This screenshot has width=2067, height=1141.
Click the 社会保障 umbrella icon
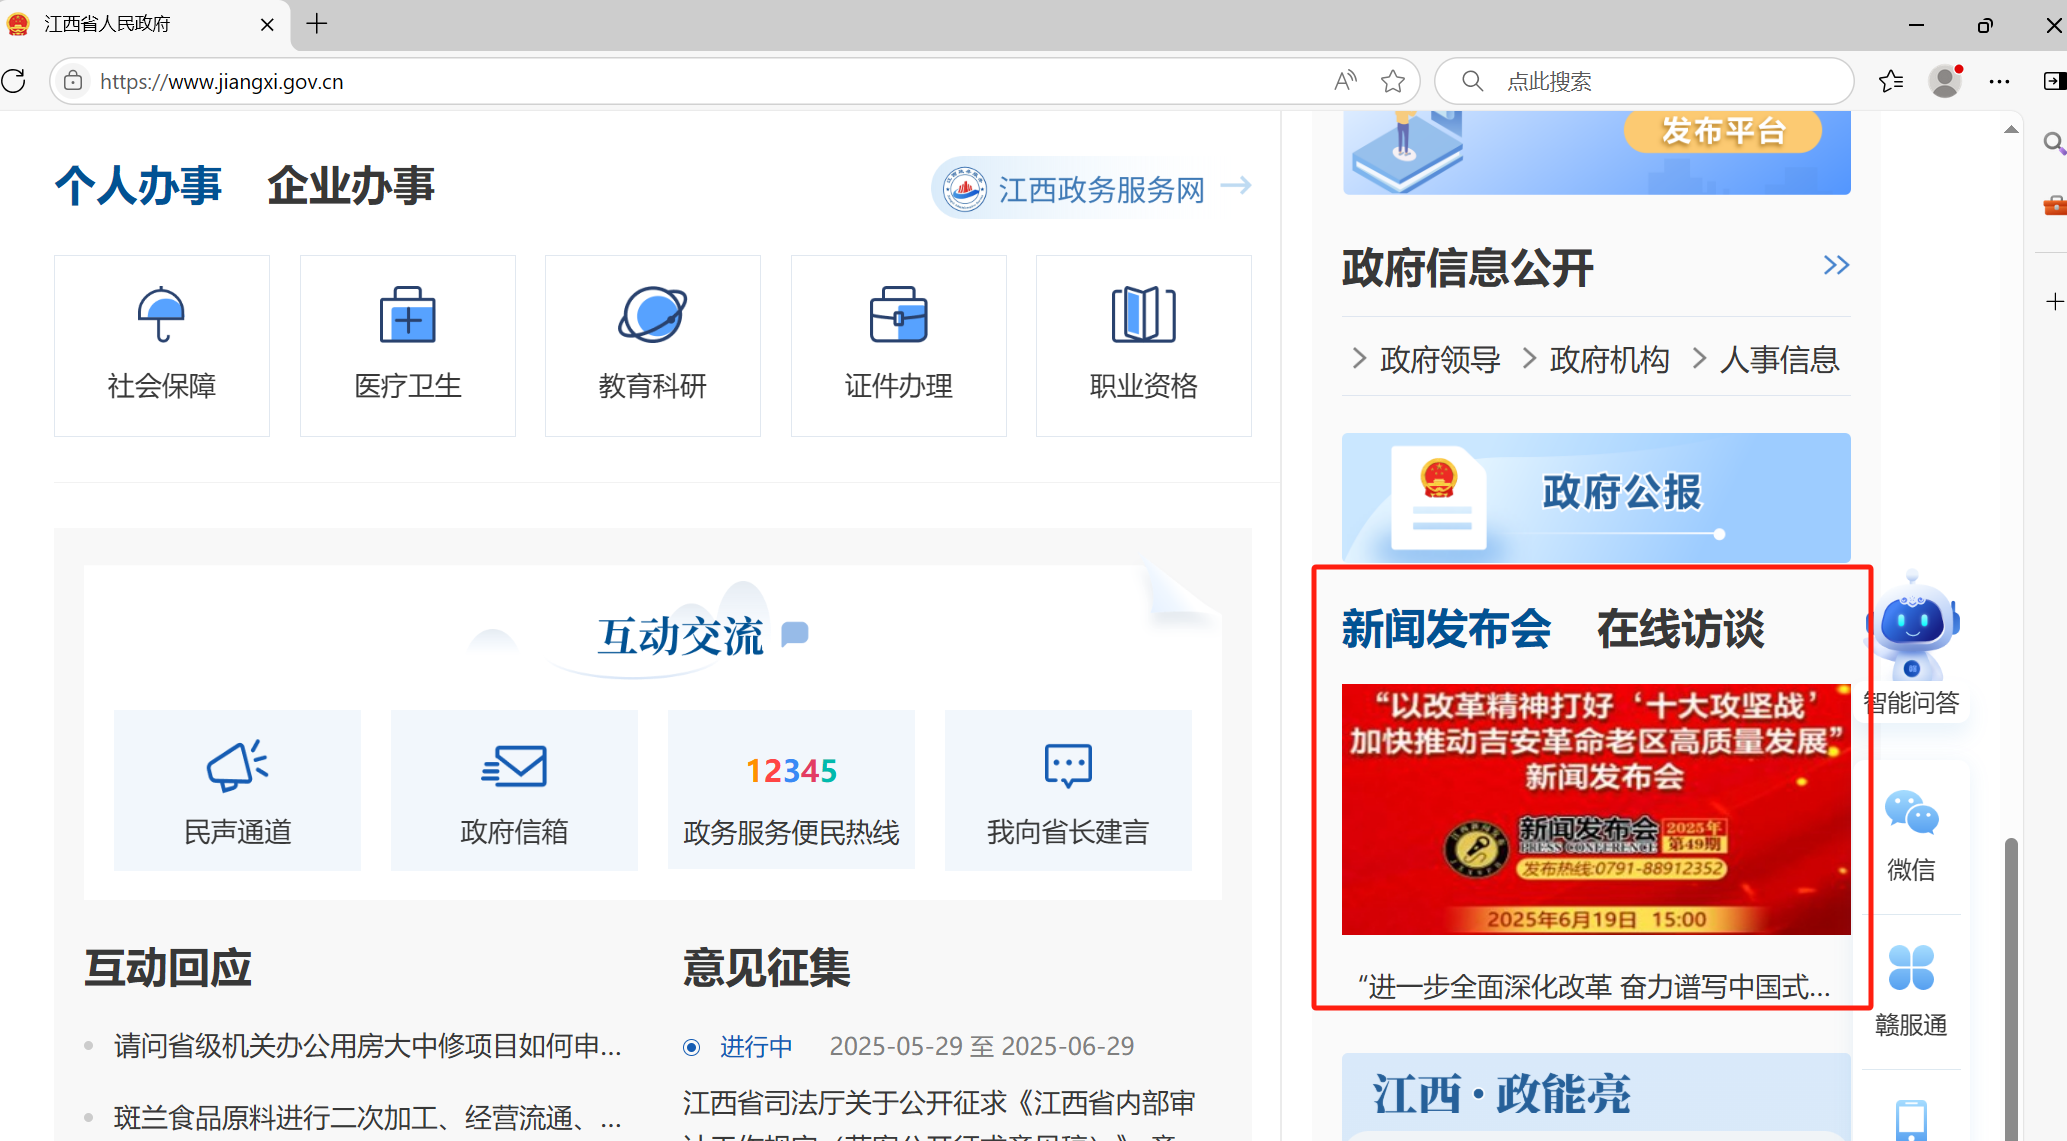(x=161, y=314)
